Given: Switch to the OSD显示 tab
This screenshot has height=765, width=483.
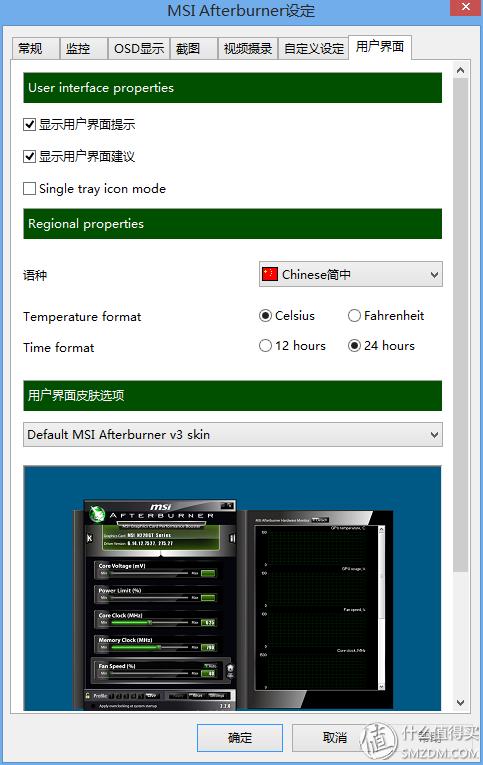Looking at the screenshot, I should (139, 48).
